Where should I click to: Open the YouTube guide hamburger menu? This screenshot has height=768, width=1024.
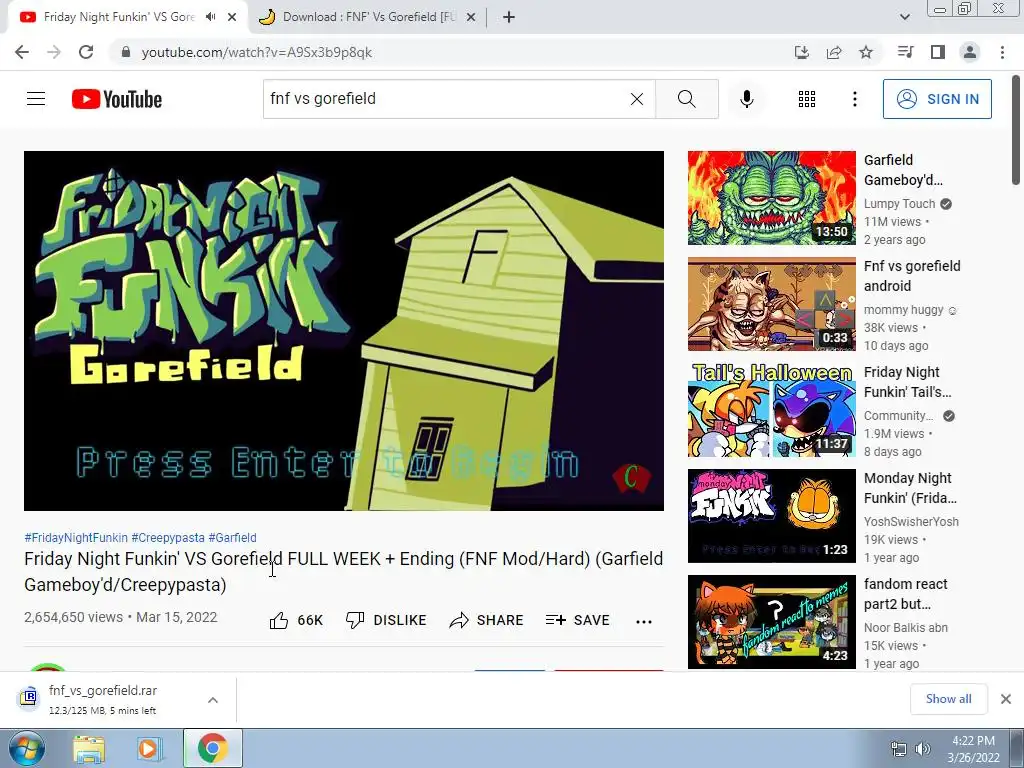(x=36, y=99)
